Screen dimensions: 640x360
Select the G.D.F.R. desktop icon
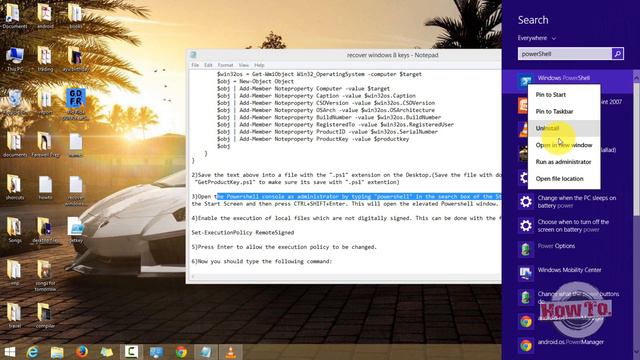[76, 104]
